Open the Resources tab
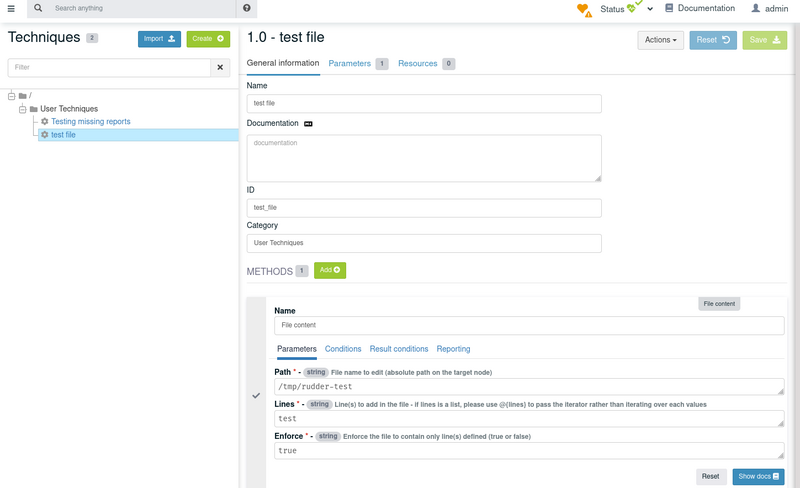This screenshot has height=488, width=800. (x=417, y=63)
